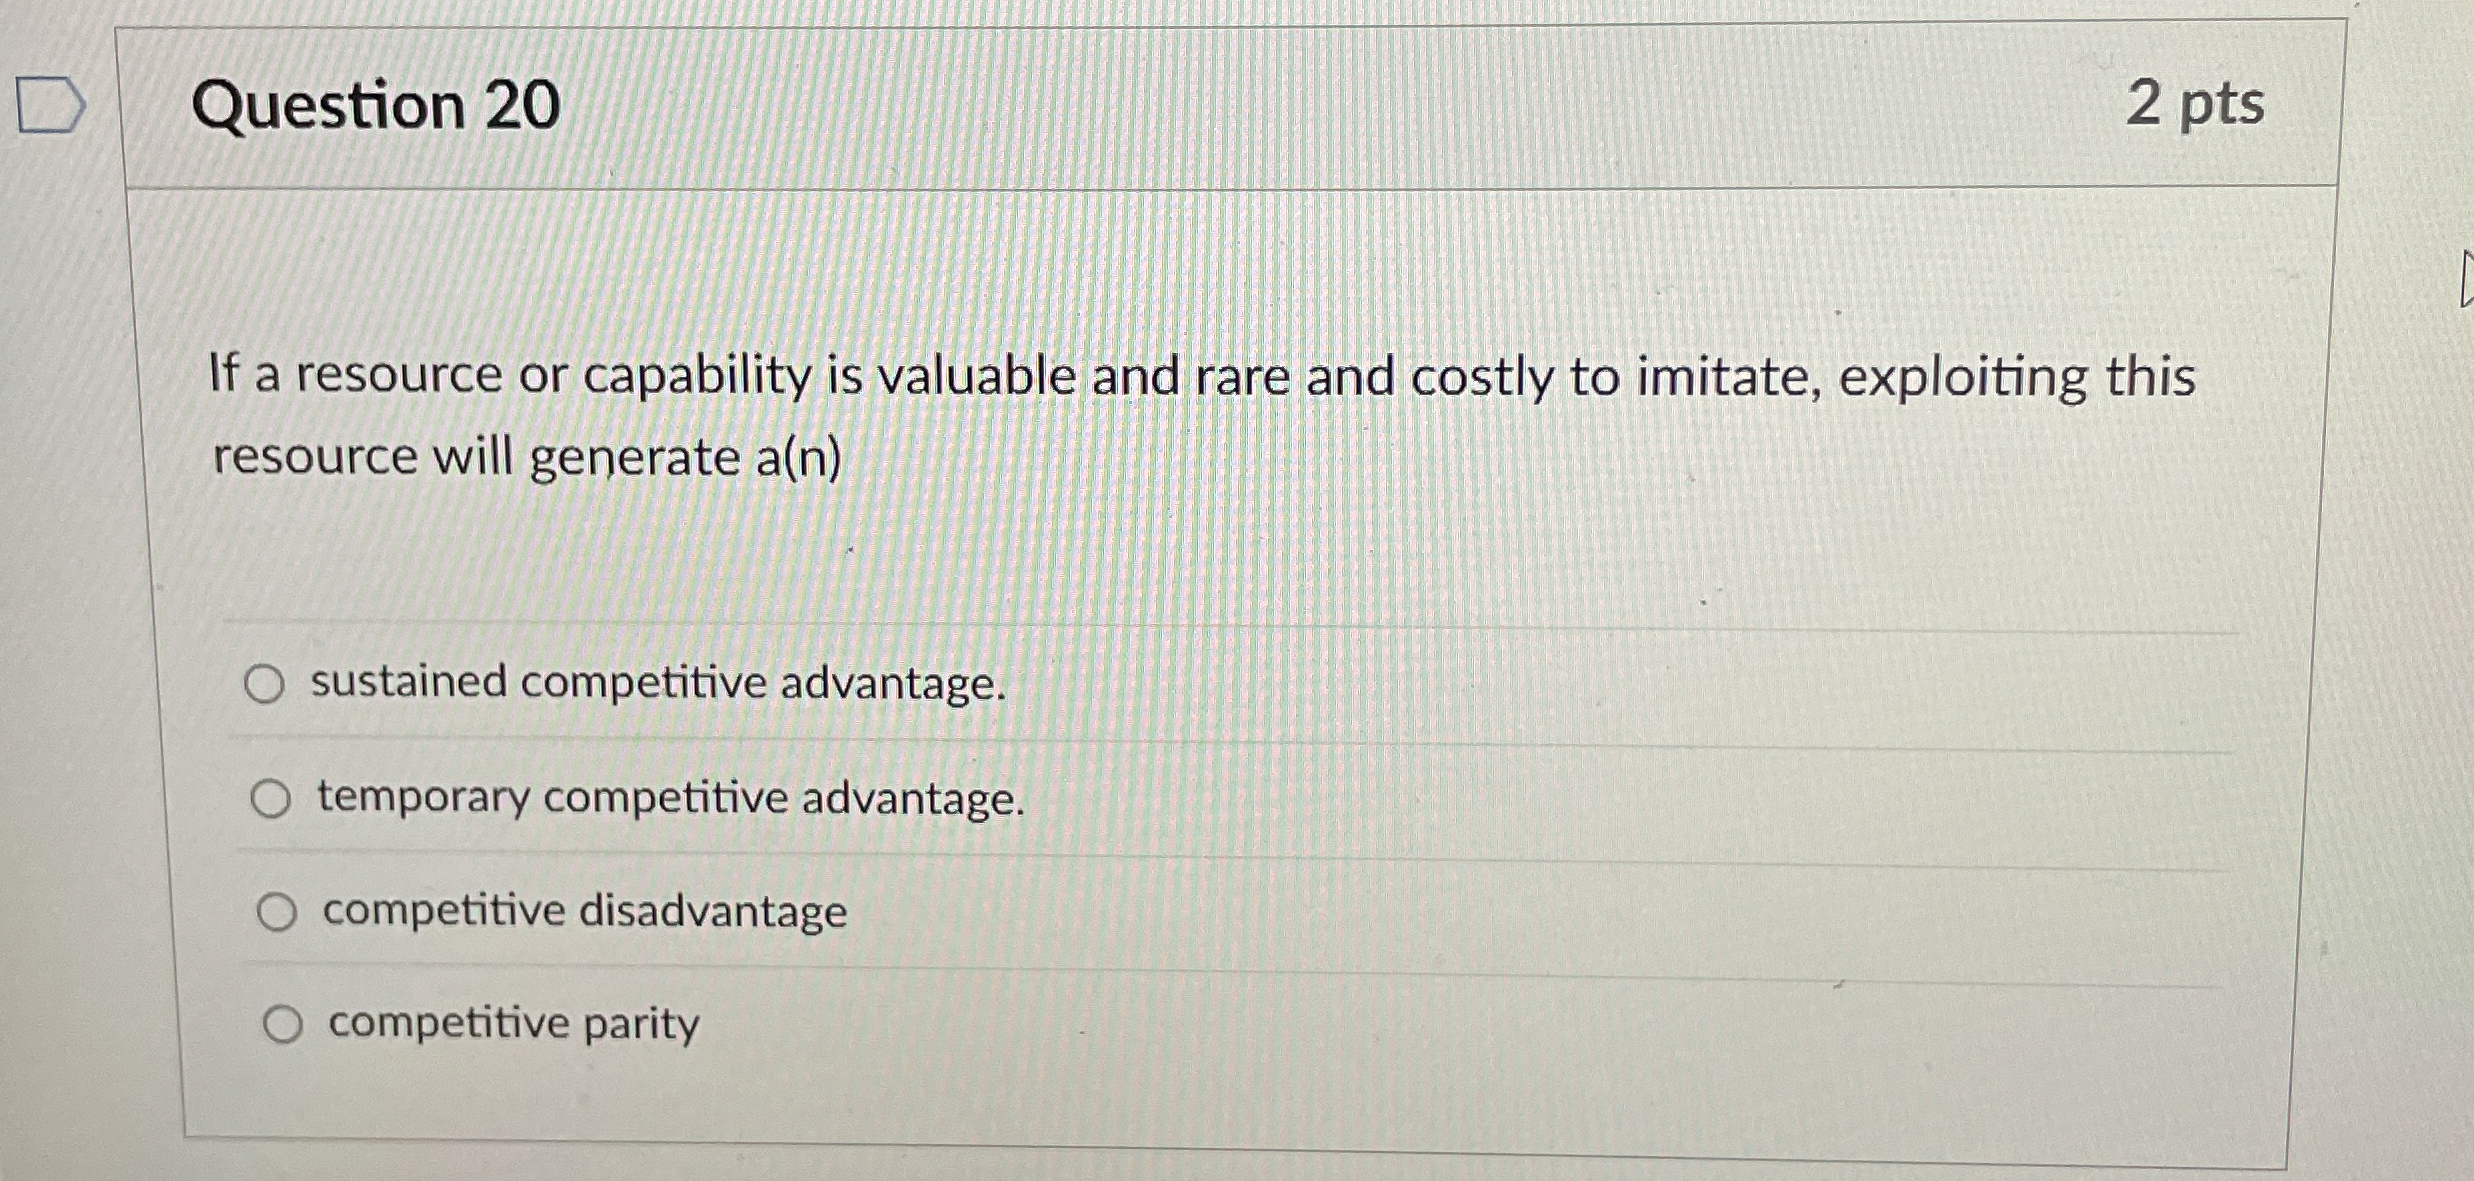Select the sustained competitive advantage radio button
The height and width of the screenshot is (1181, 2474).
click(x=268, y=683)
